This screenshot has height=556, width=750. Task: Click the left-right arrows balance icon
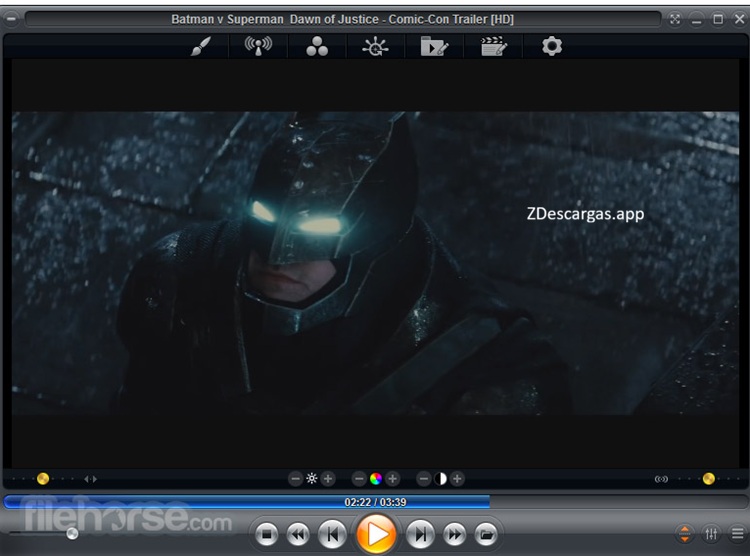(90, 479)
